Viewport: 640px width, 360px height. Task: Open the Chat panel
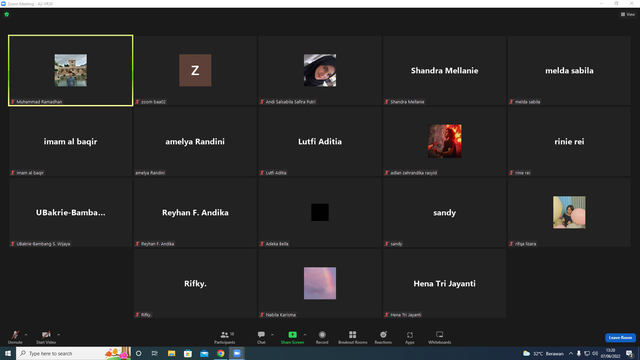[261, 337]
